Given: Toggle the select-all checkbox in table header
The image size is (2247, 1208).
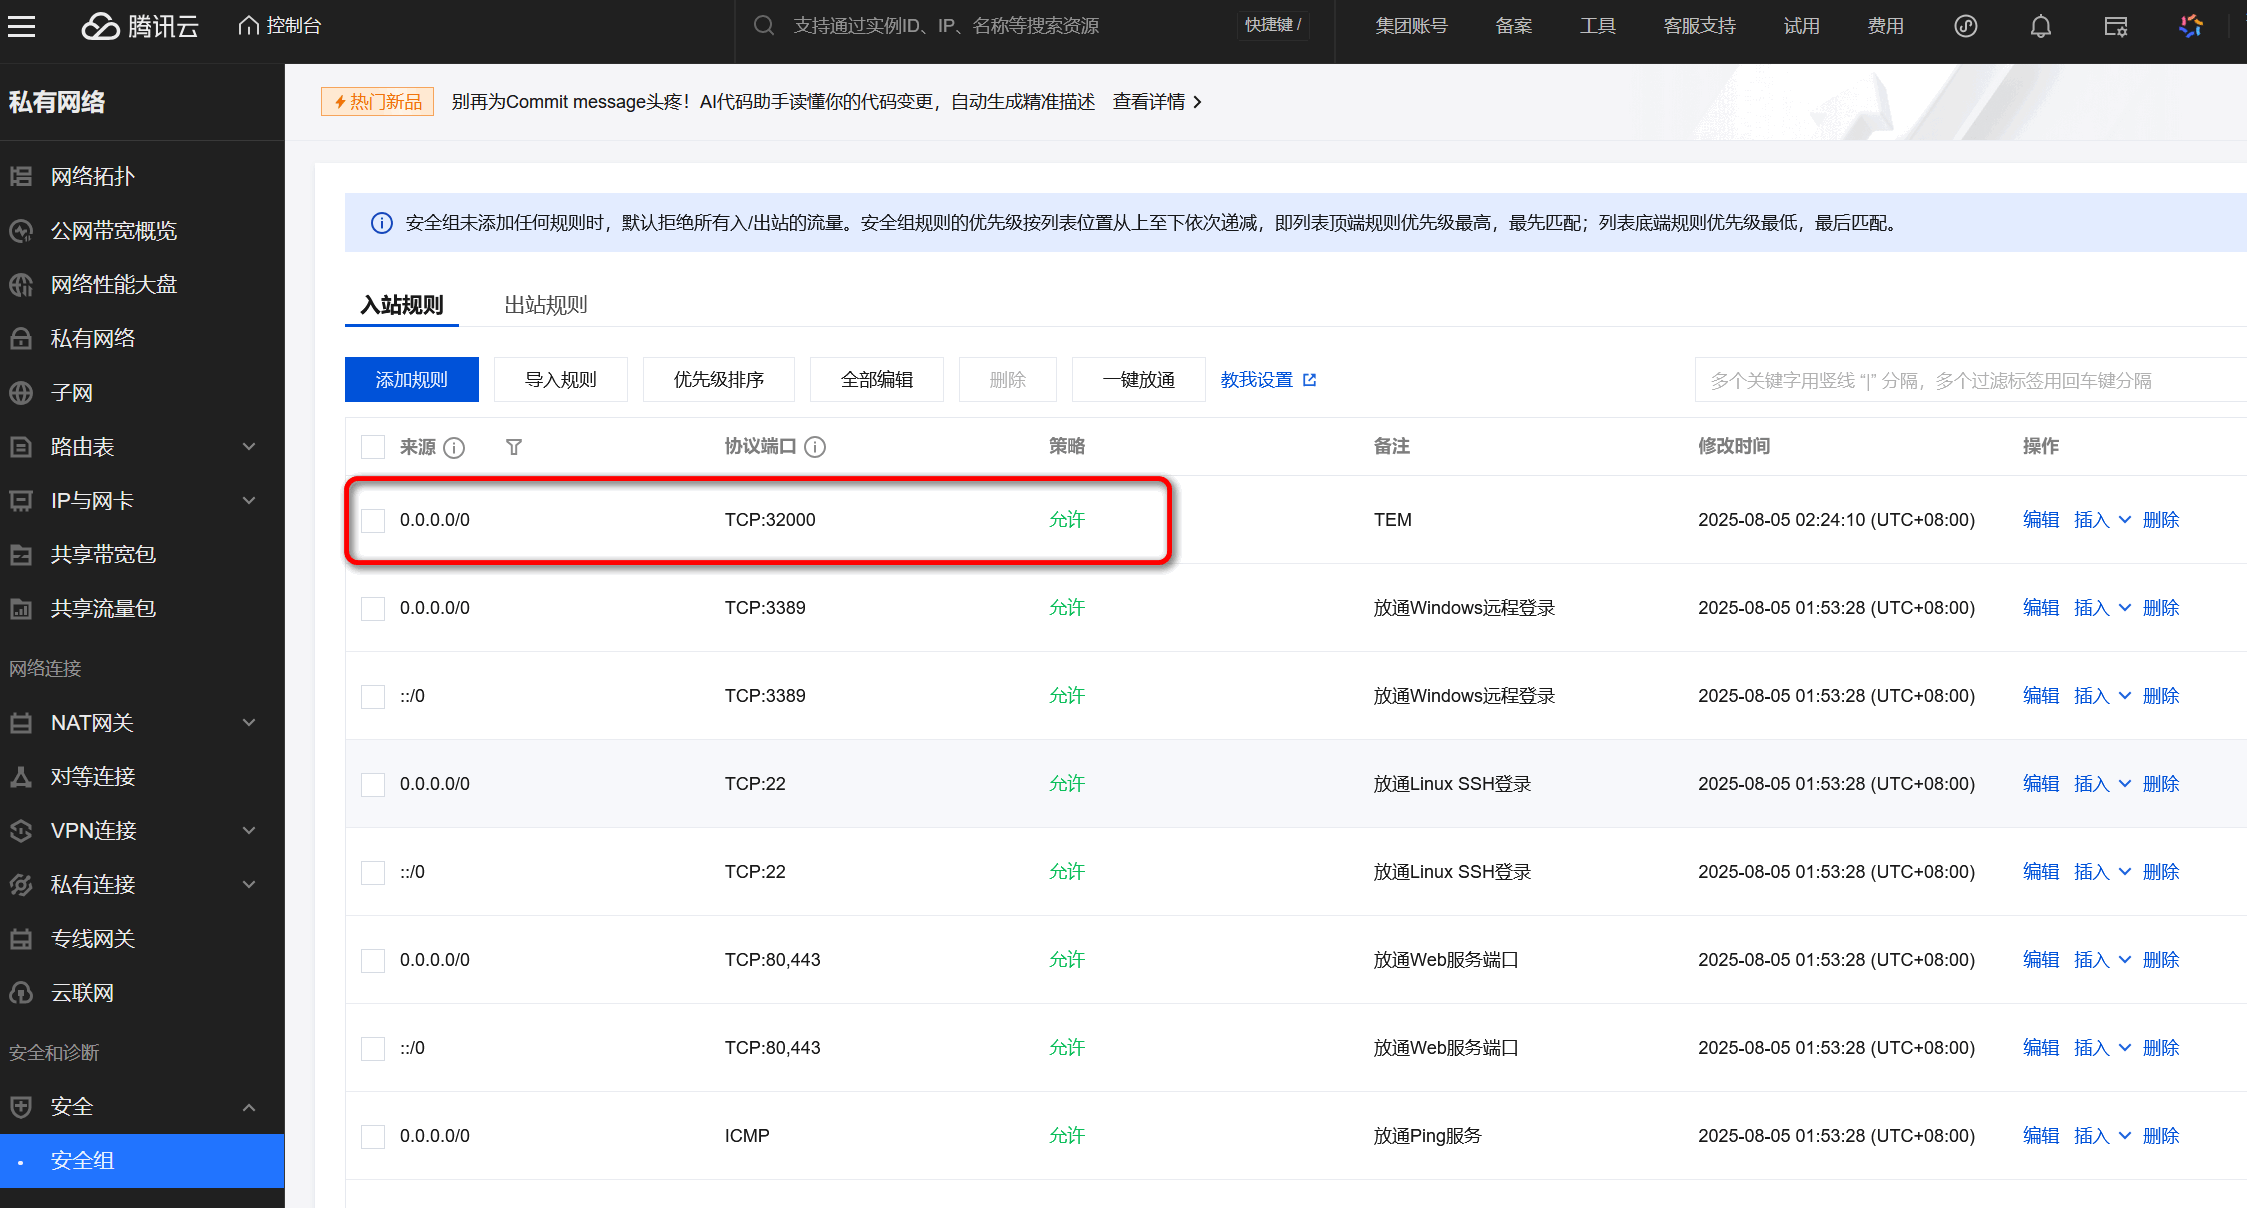Looking at the screenshot, I should click(x=372, y=447).
